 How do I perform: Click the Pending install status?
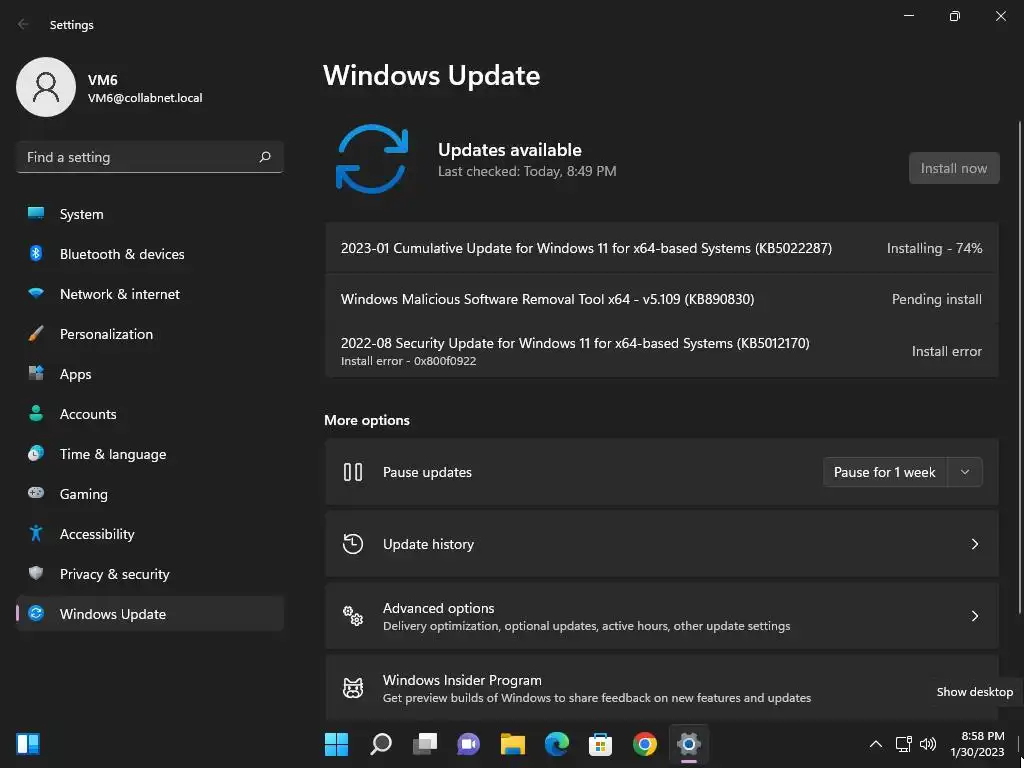click(x=936, y=299)
